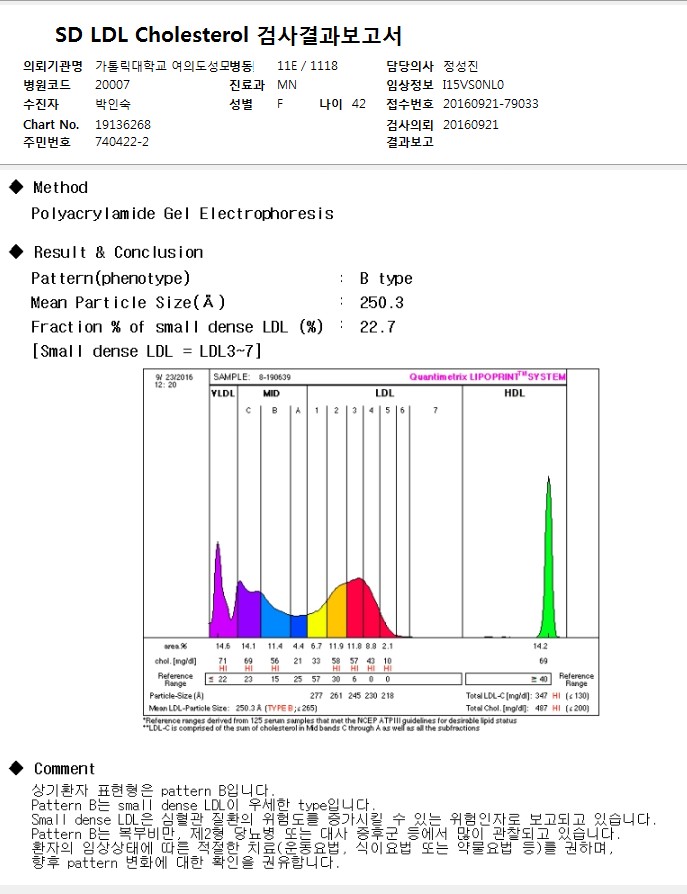Click the 'SAMPLE: 8-190639' chart label
The width and height of the screenshot is (687, 894).
point(252,377)
